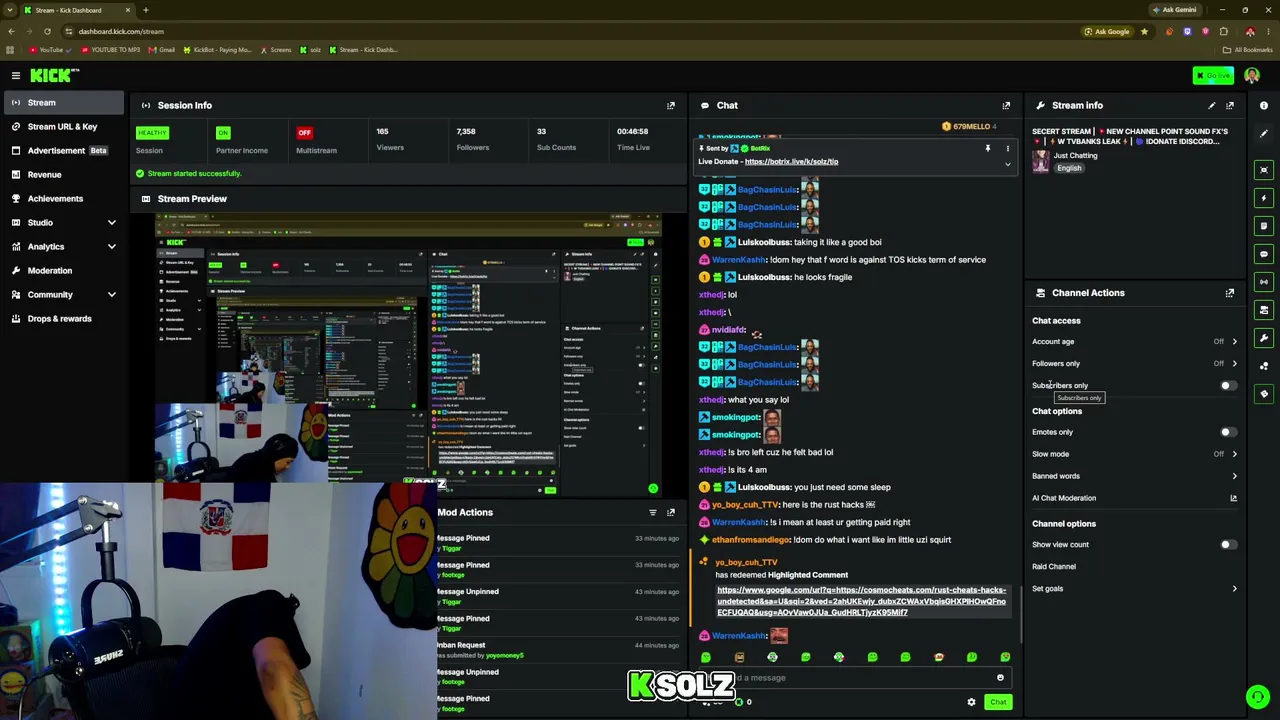The width and height of the screenshot is (1280, 720).
Task: Expand the Community sidebar section
Action: [111, 295]
